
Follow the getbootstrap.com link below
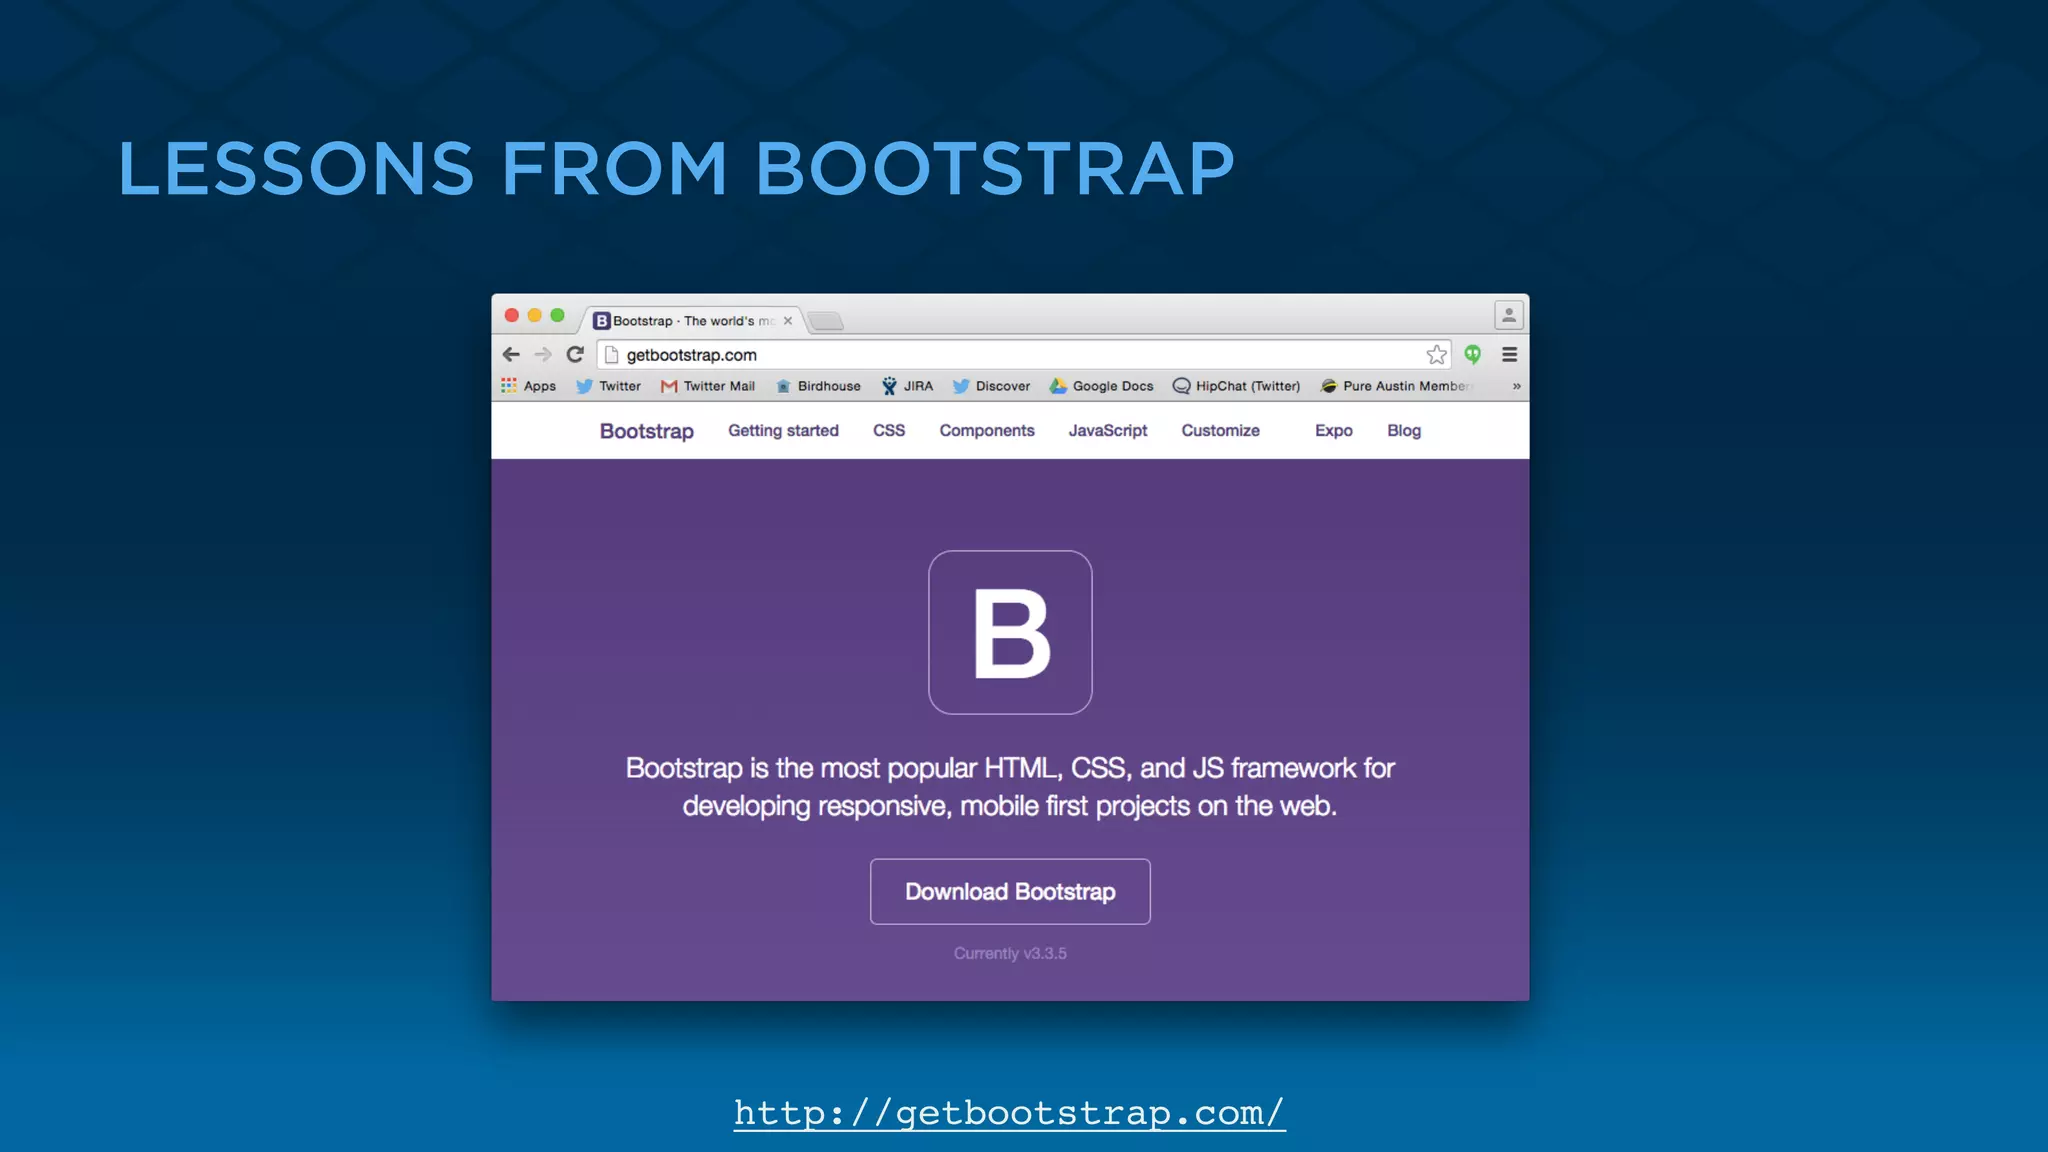click(x=1009, y=1112)
